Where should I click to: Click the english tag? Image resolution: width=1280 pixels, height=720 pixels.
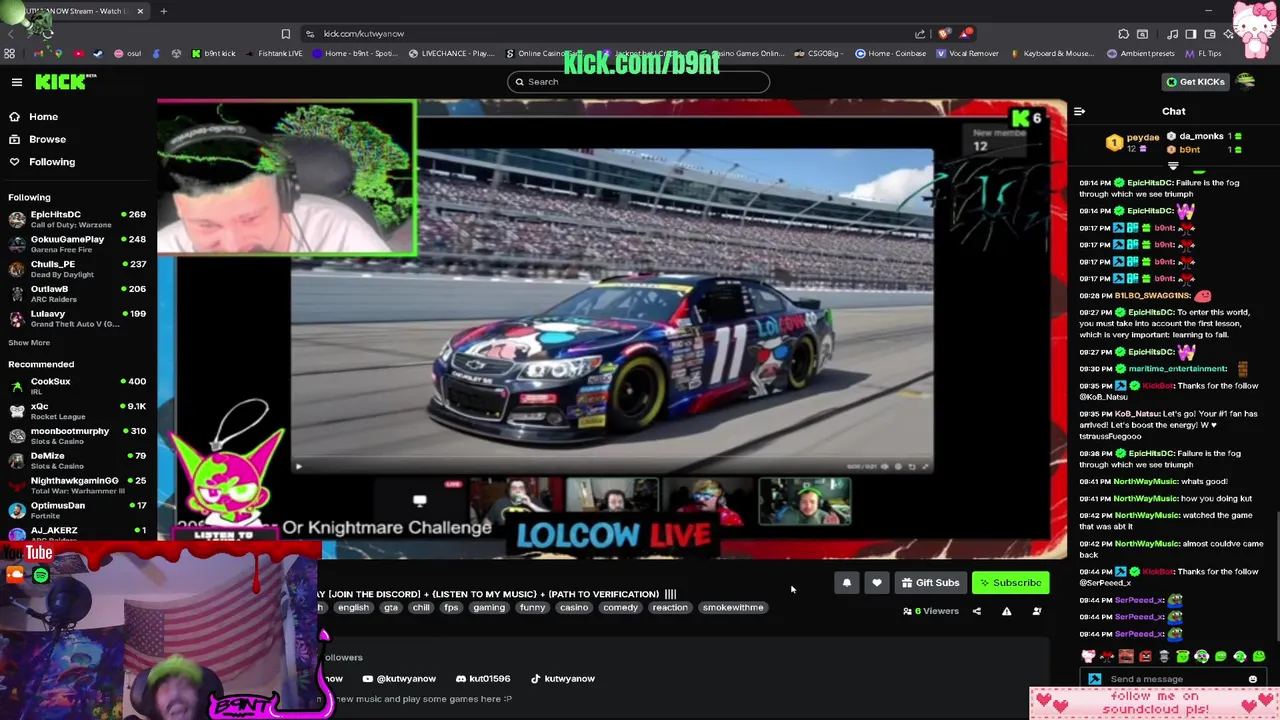353,608
